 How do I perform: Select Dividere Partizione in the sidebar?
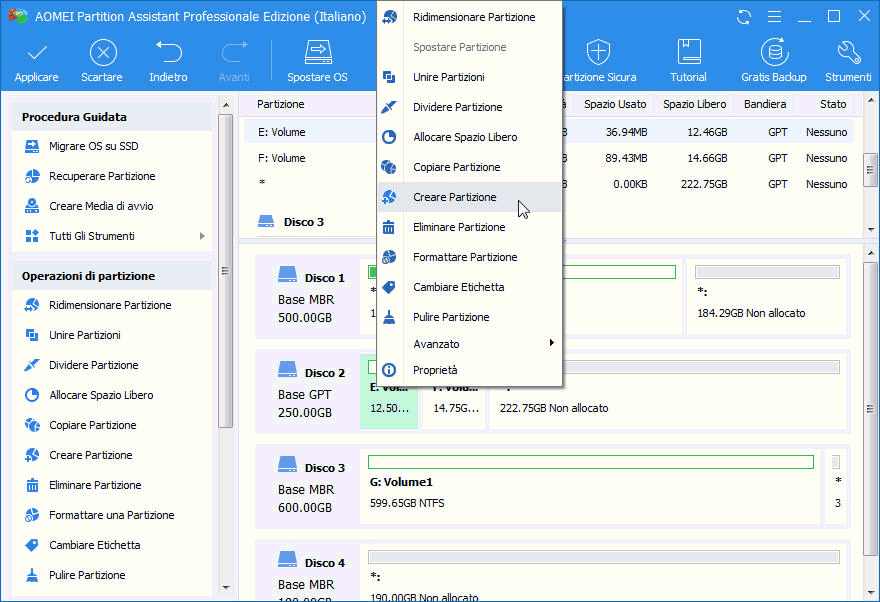tap(81, 365)
